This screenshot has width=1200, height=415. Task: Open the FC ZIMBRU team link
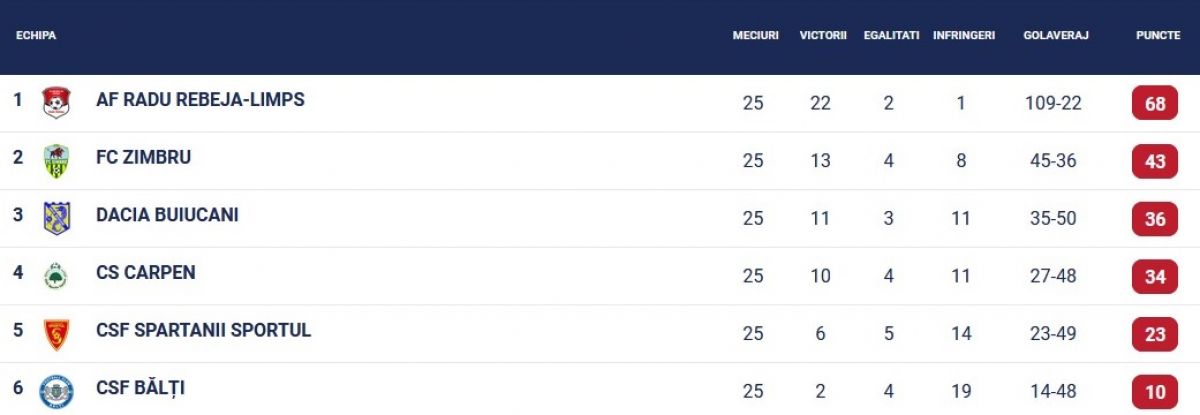pos(143,158)
